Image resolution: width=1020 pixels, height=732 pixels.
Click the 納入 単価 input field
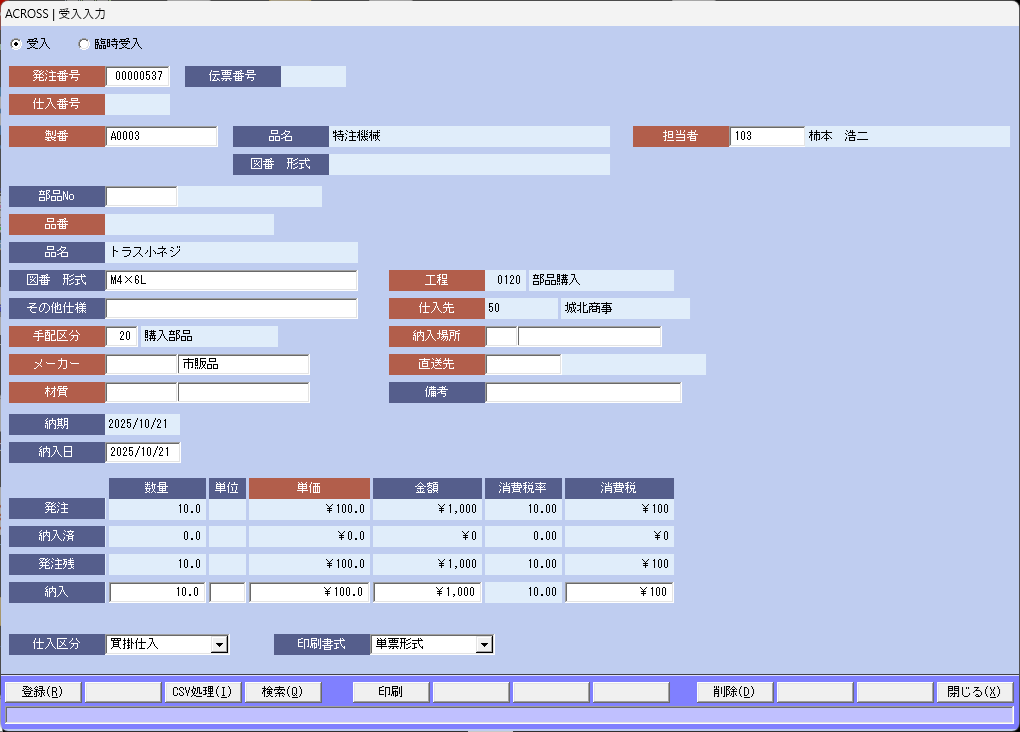click(x=309, y=593)
